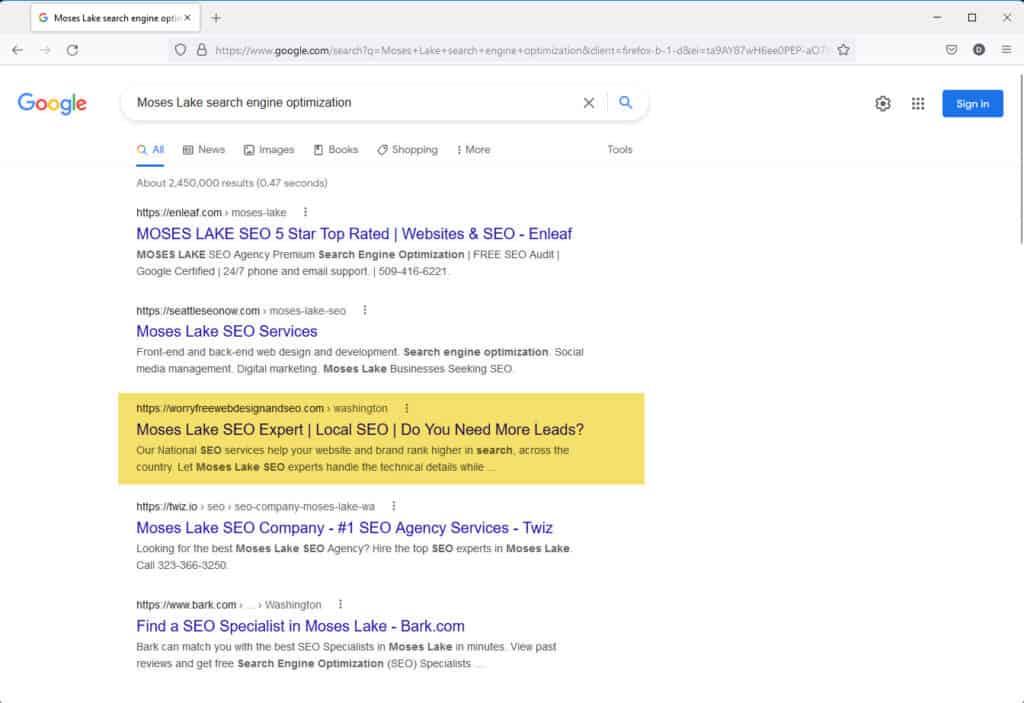Switch to the Shopping tab
Image resolution: width=1024 pixels, height=703 pixels.
(408, 150)
